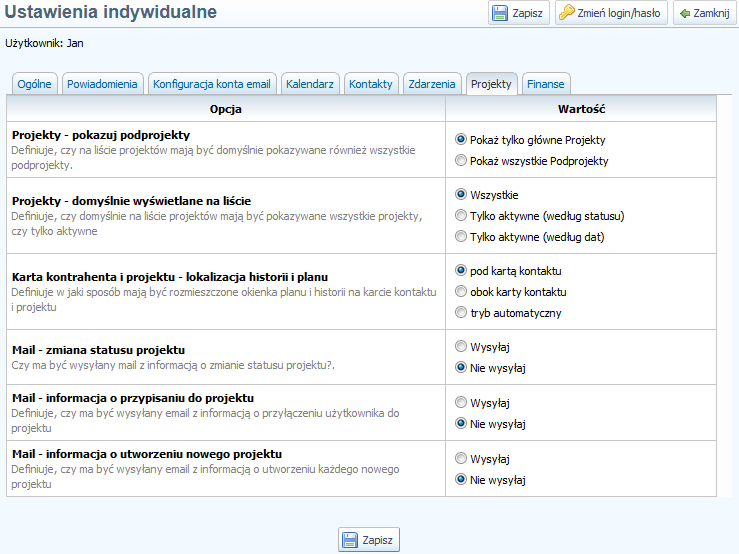Click 'Projekty - domyślnie wyświetlane na liście' title

(x=131, y=201)
